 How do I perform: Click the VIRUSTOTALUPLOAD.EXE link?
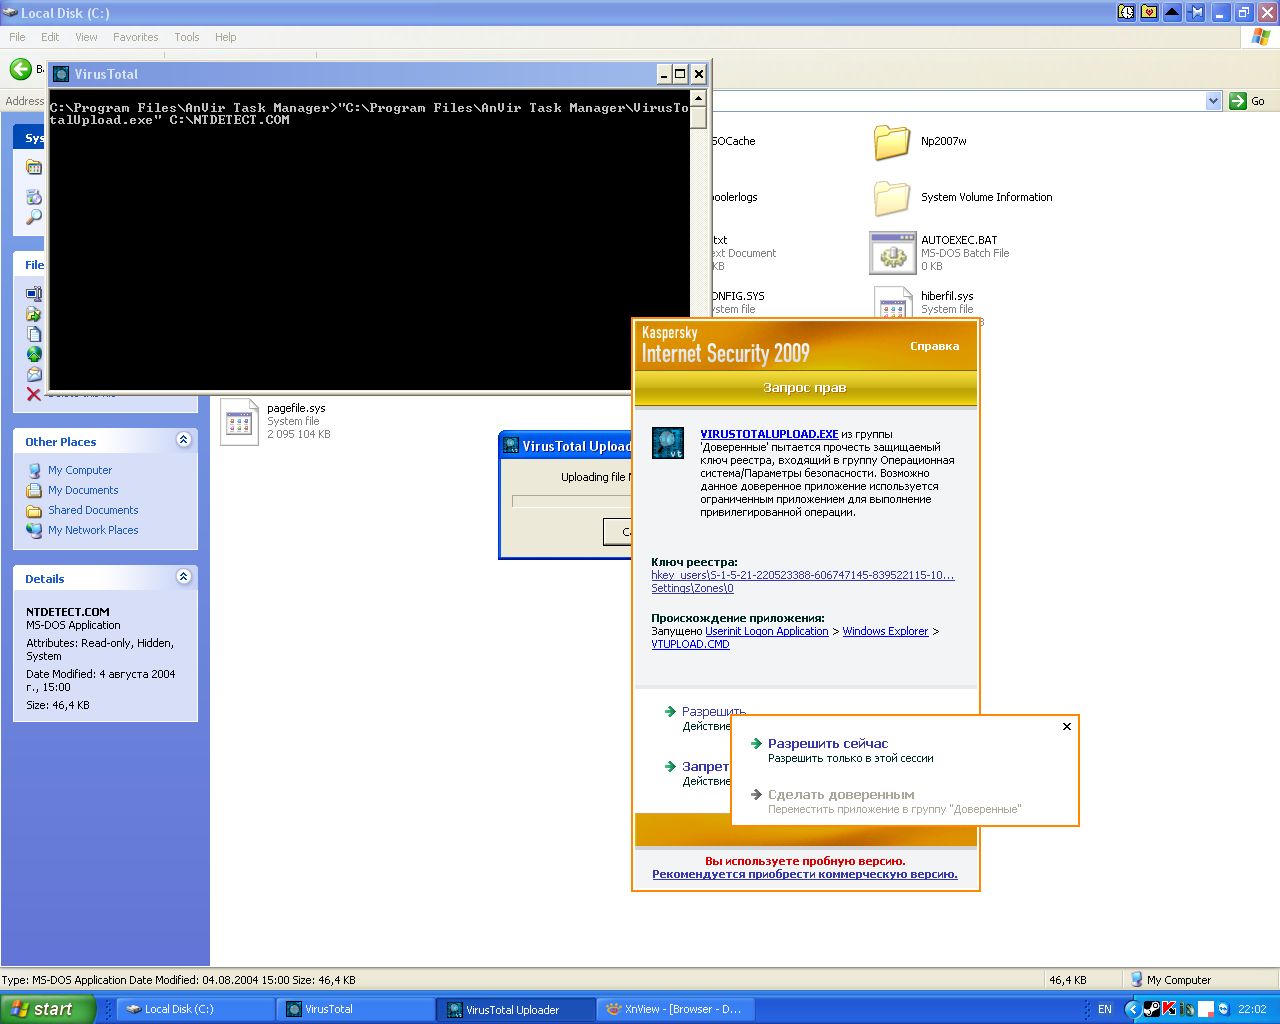pos(769,435)
